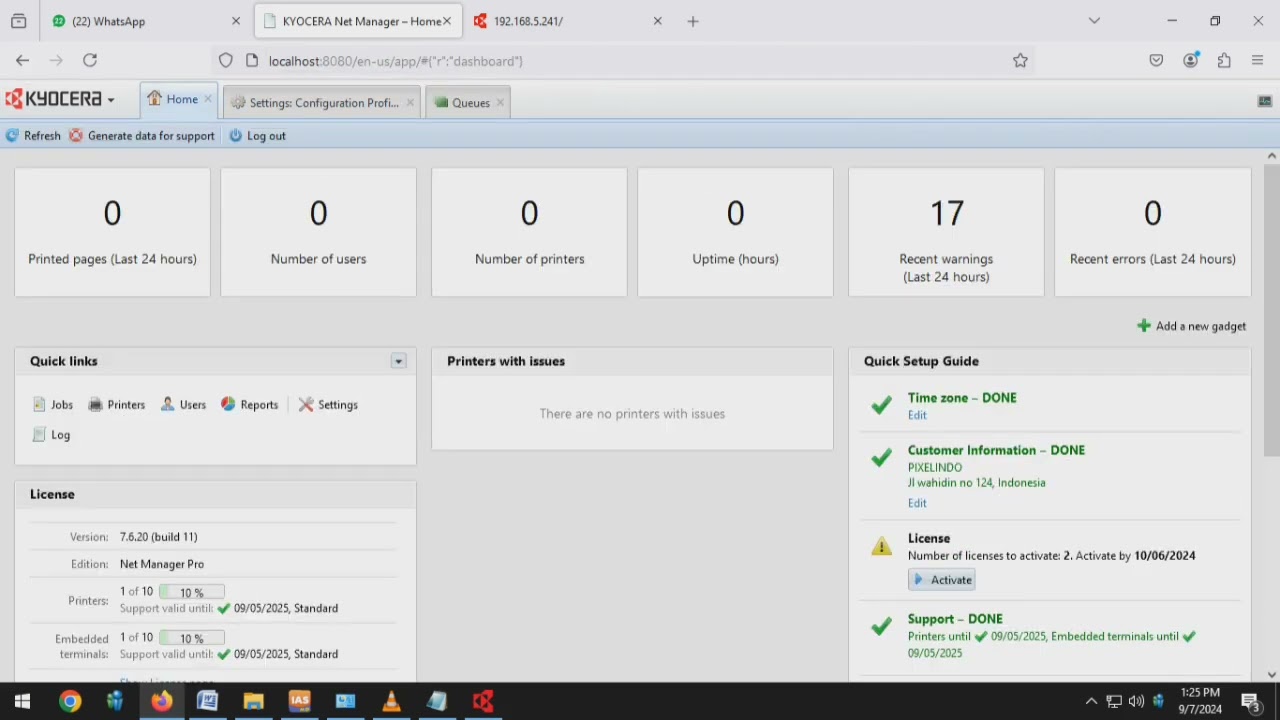Open the Firefox application menu

click(x=1258, y=61)
